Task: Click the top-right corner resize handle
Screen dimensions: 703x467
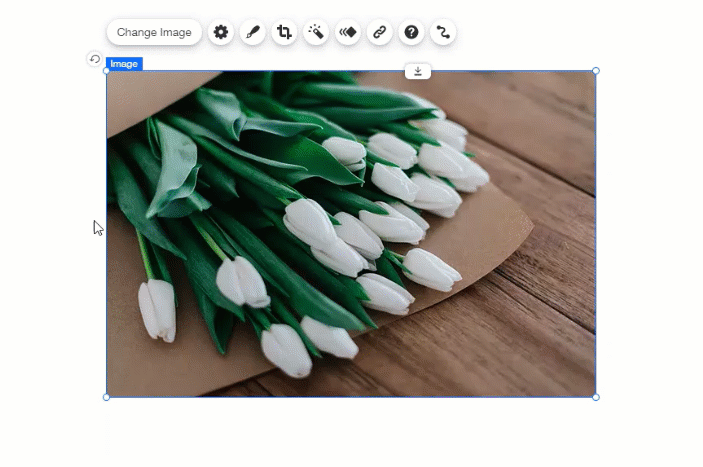Action: pyautogui.click(x=596, y=71)
